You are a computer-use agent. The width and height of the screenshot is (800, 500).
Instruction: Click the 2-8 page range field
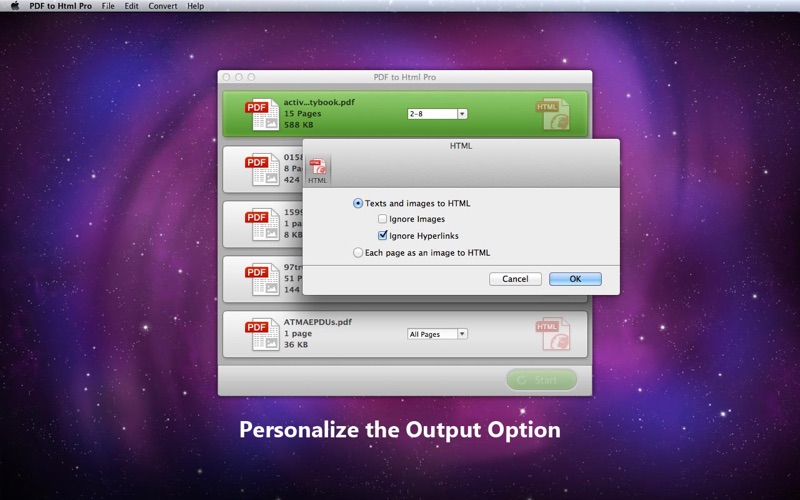[x=433, y=114]
